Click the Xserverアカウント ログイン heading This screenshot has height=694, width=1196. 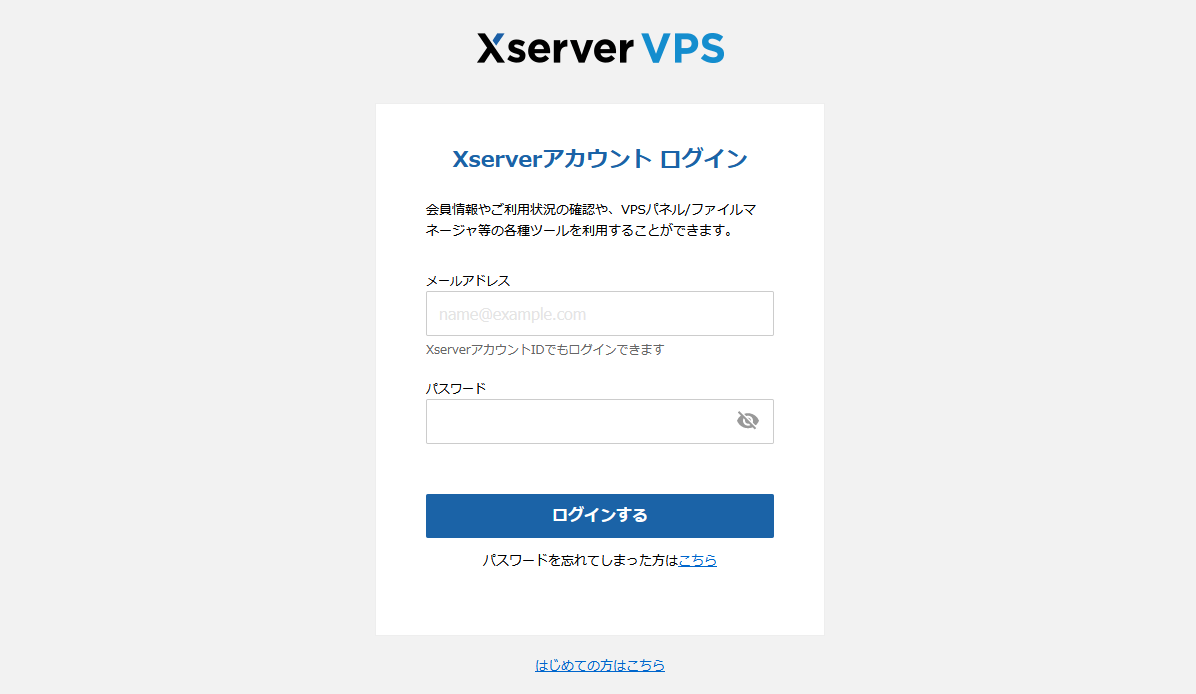pos(600,159)
